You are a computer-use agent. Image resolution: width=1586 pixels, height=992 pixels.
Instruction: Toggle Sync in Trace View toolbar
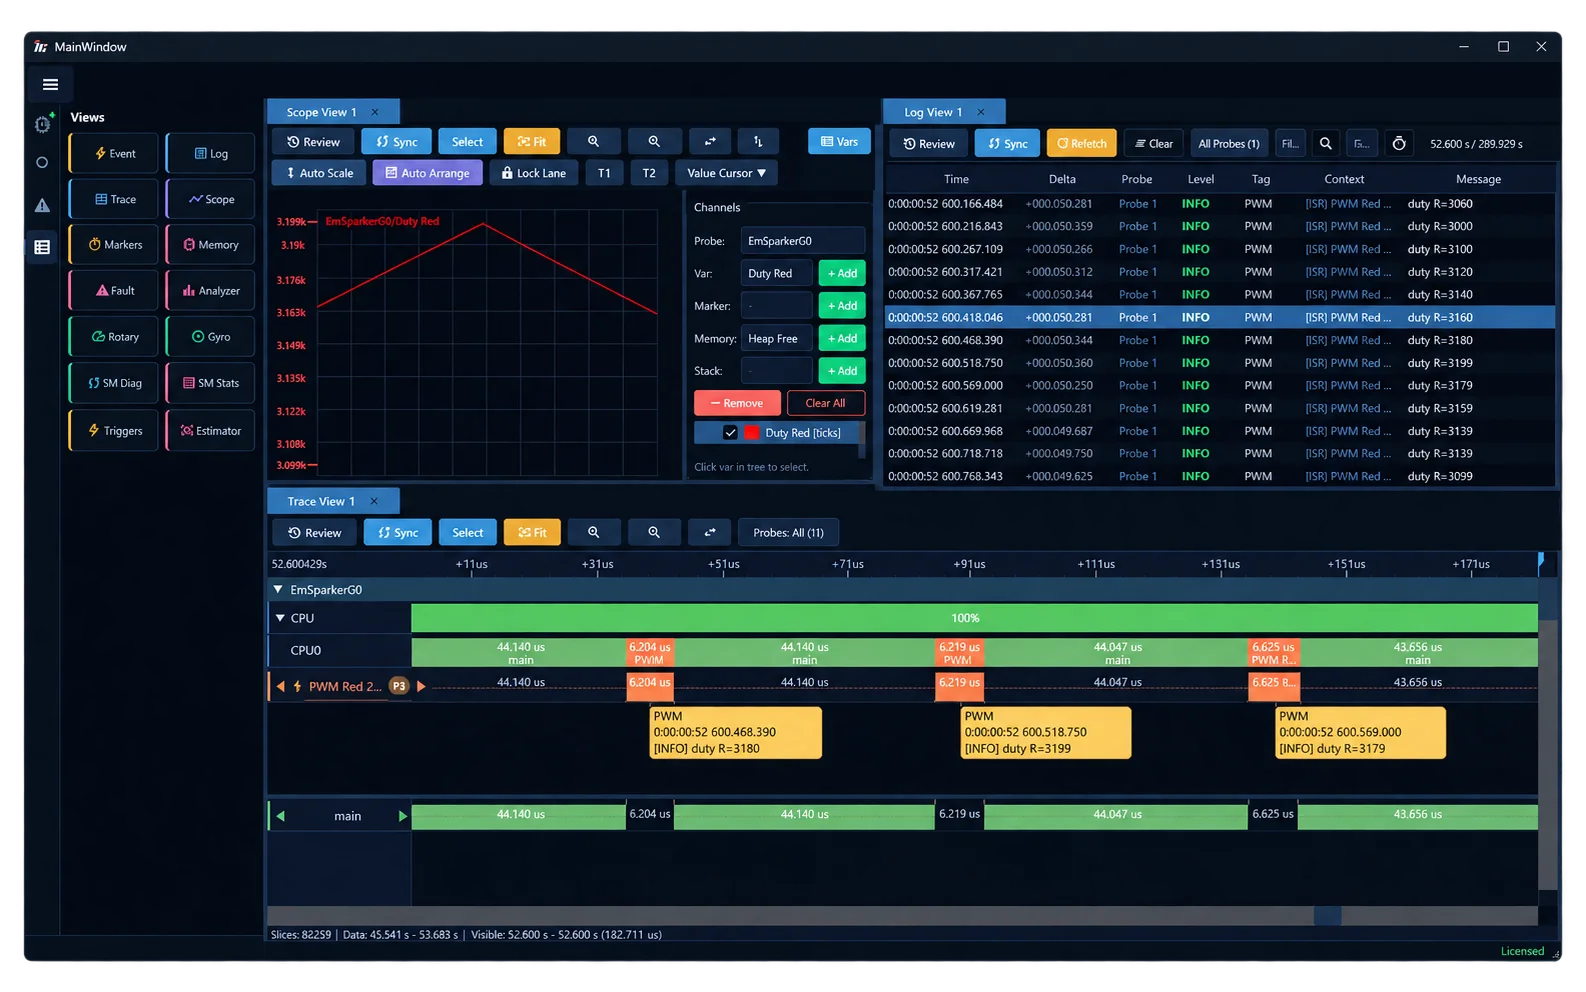tap(398, 533)
